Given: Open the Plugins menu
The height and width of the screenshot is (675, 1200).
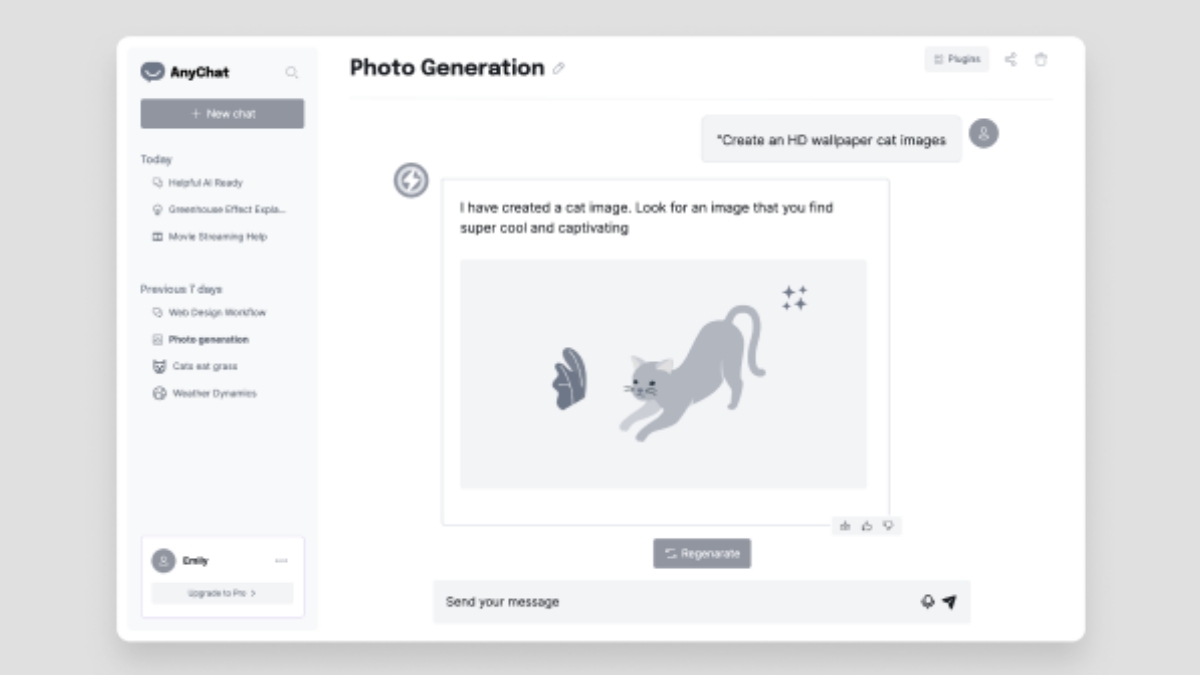Looking at the screenshot, I should point(957,60).
